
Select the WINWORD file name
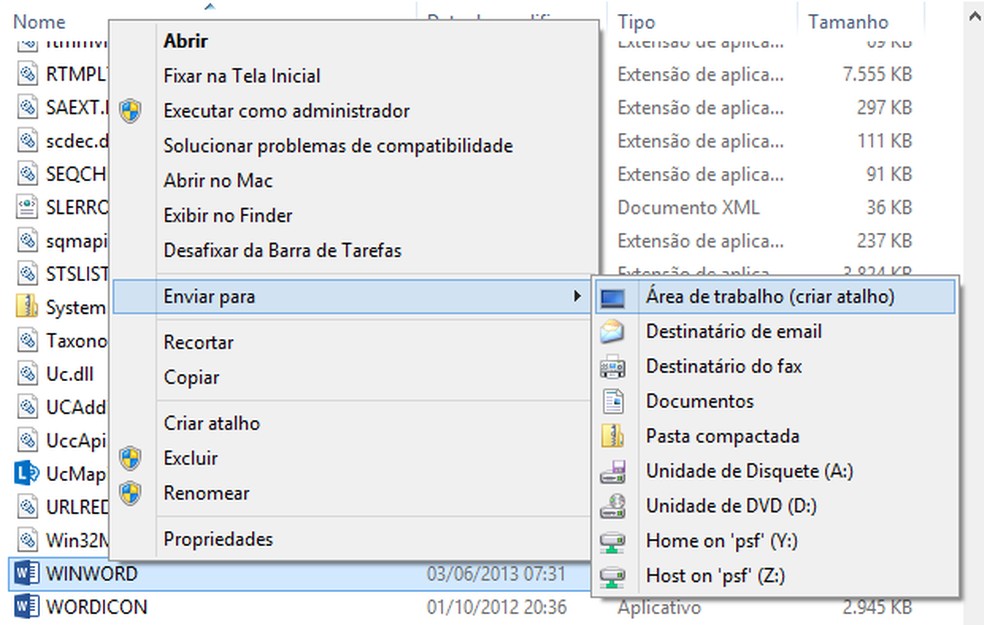(92, 574)
